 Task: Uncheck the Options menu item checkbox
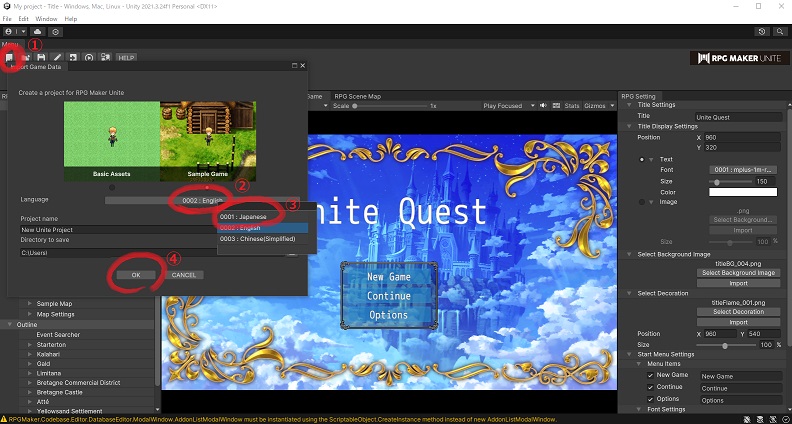click(651, 399)
